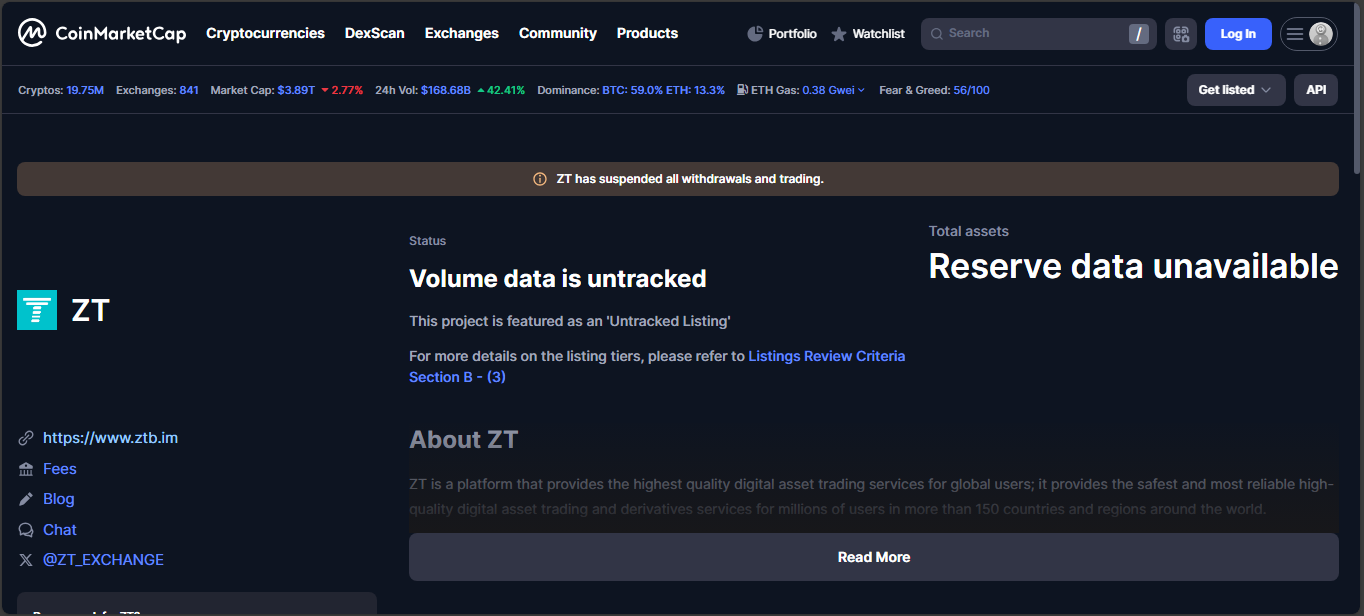Open the Portfolio pie chart icon
The image size is (1364, 616).
(x=755, y=34)
